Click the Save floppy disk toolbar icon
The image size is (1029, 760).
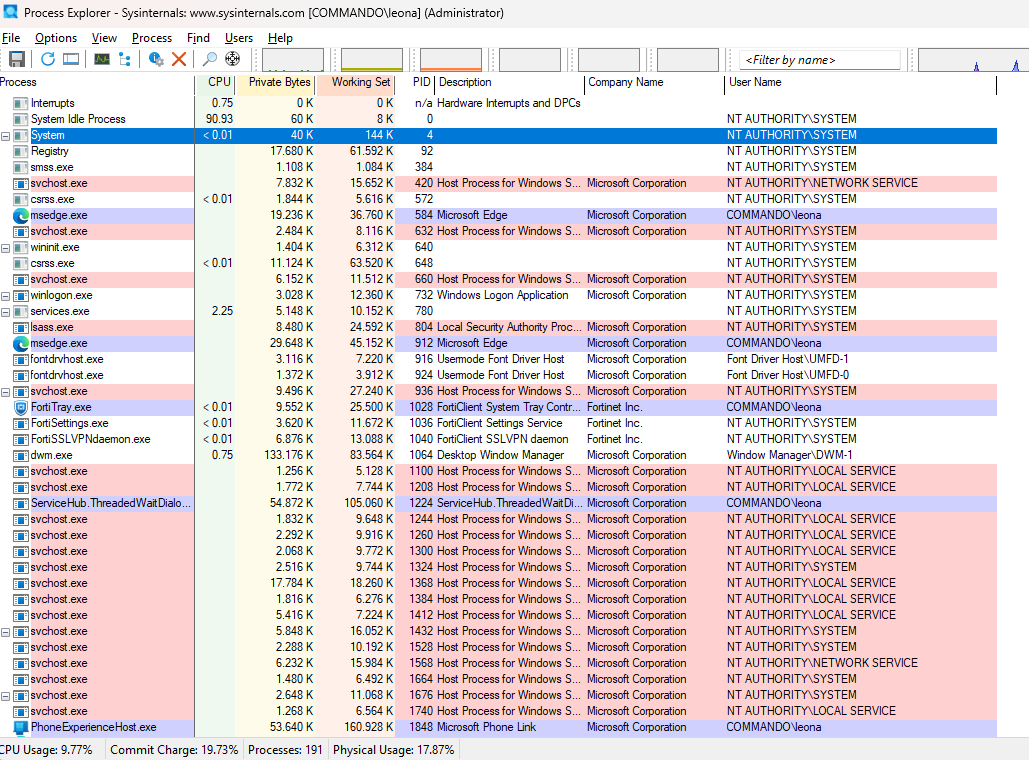coord(15,60)
